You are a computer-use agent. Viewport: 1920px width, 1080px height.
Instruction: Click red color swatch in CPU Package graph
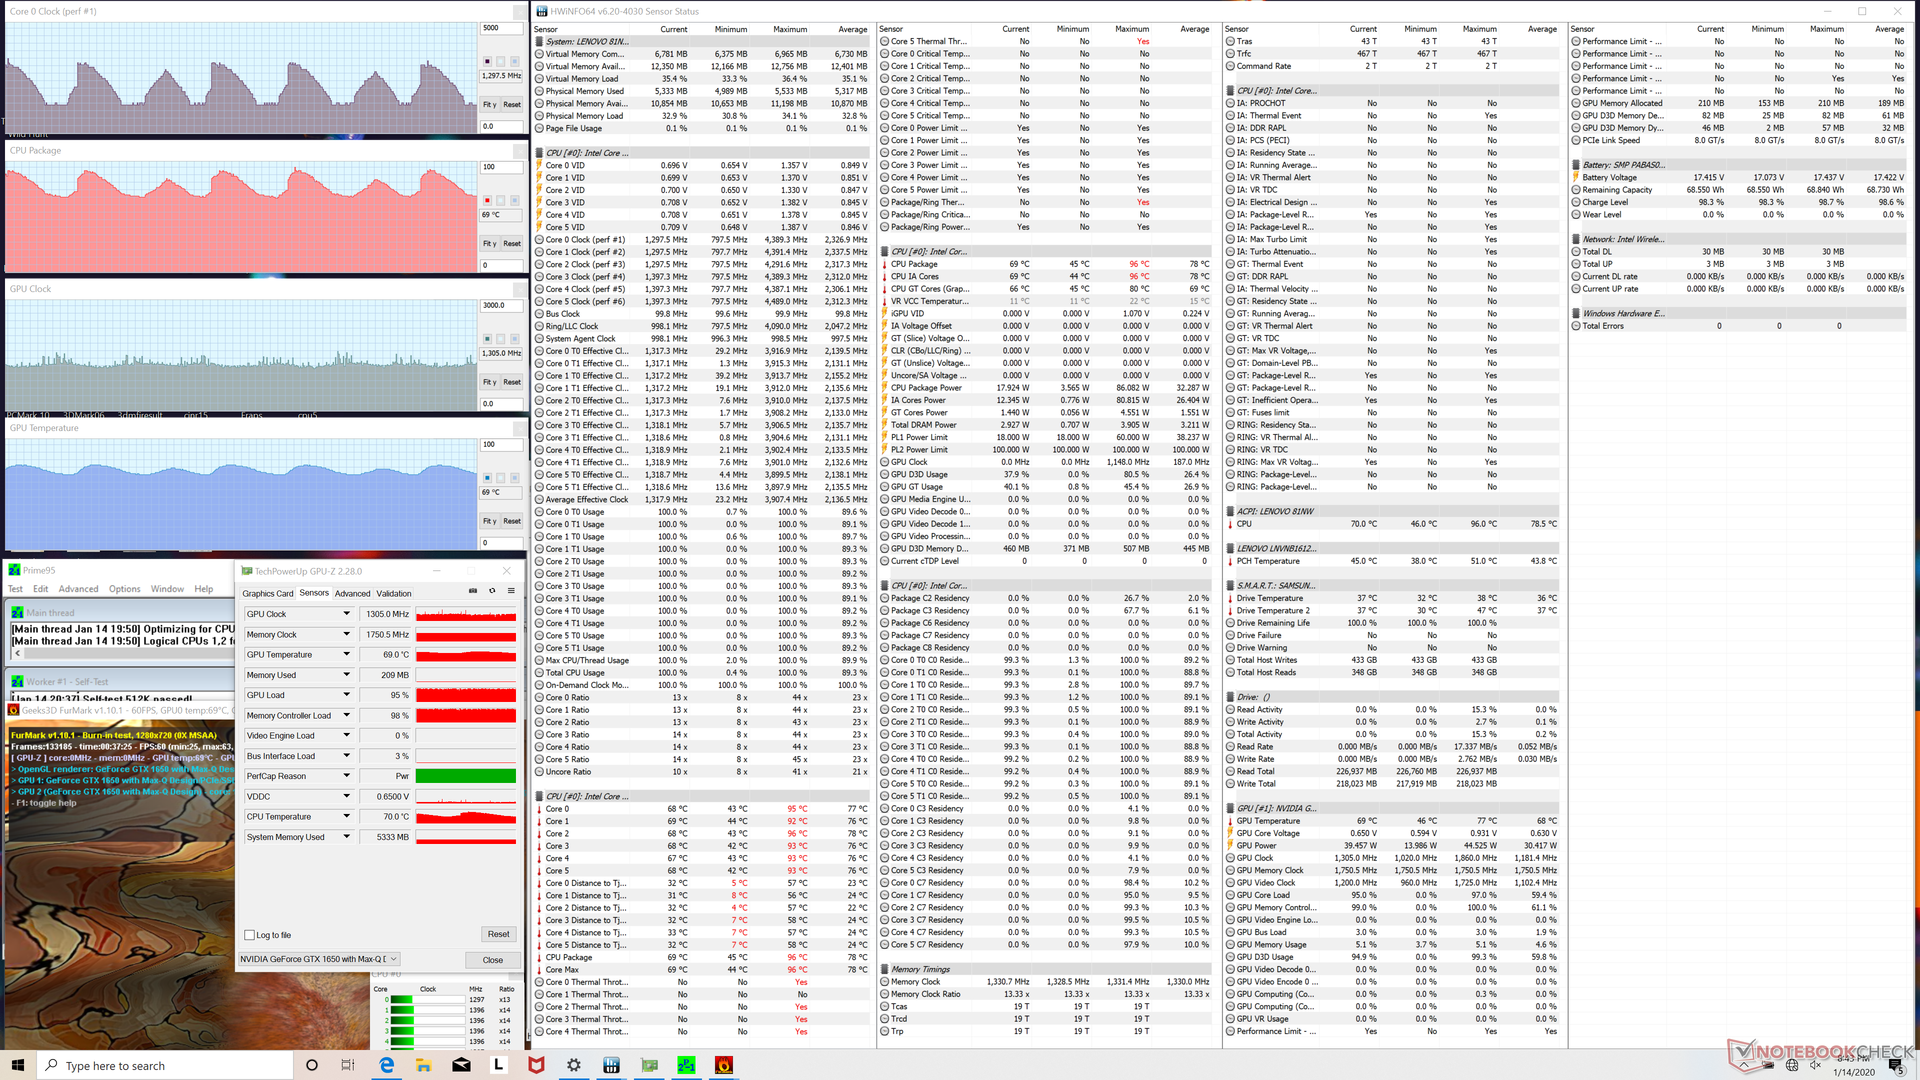(x=488, y=201)
